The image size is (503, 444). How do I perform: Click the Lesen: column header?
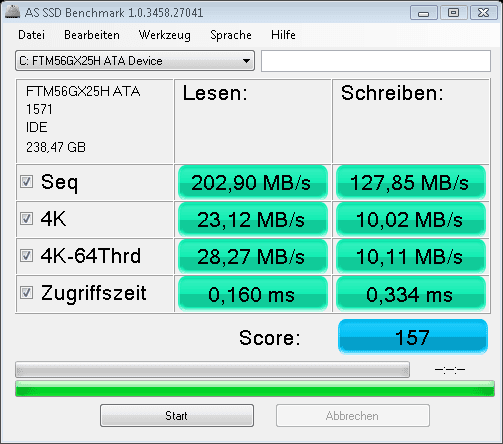click(215, 93)
